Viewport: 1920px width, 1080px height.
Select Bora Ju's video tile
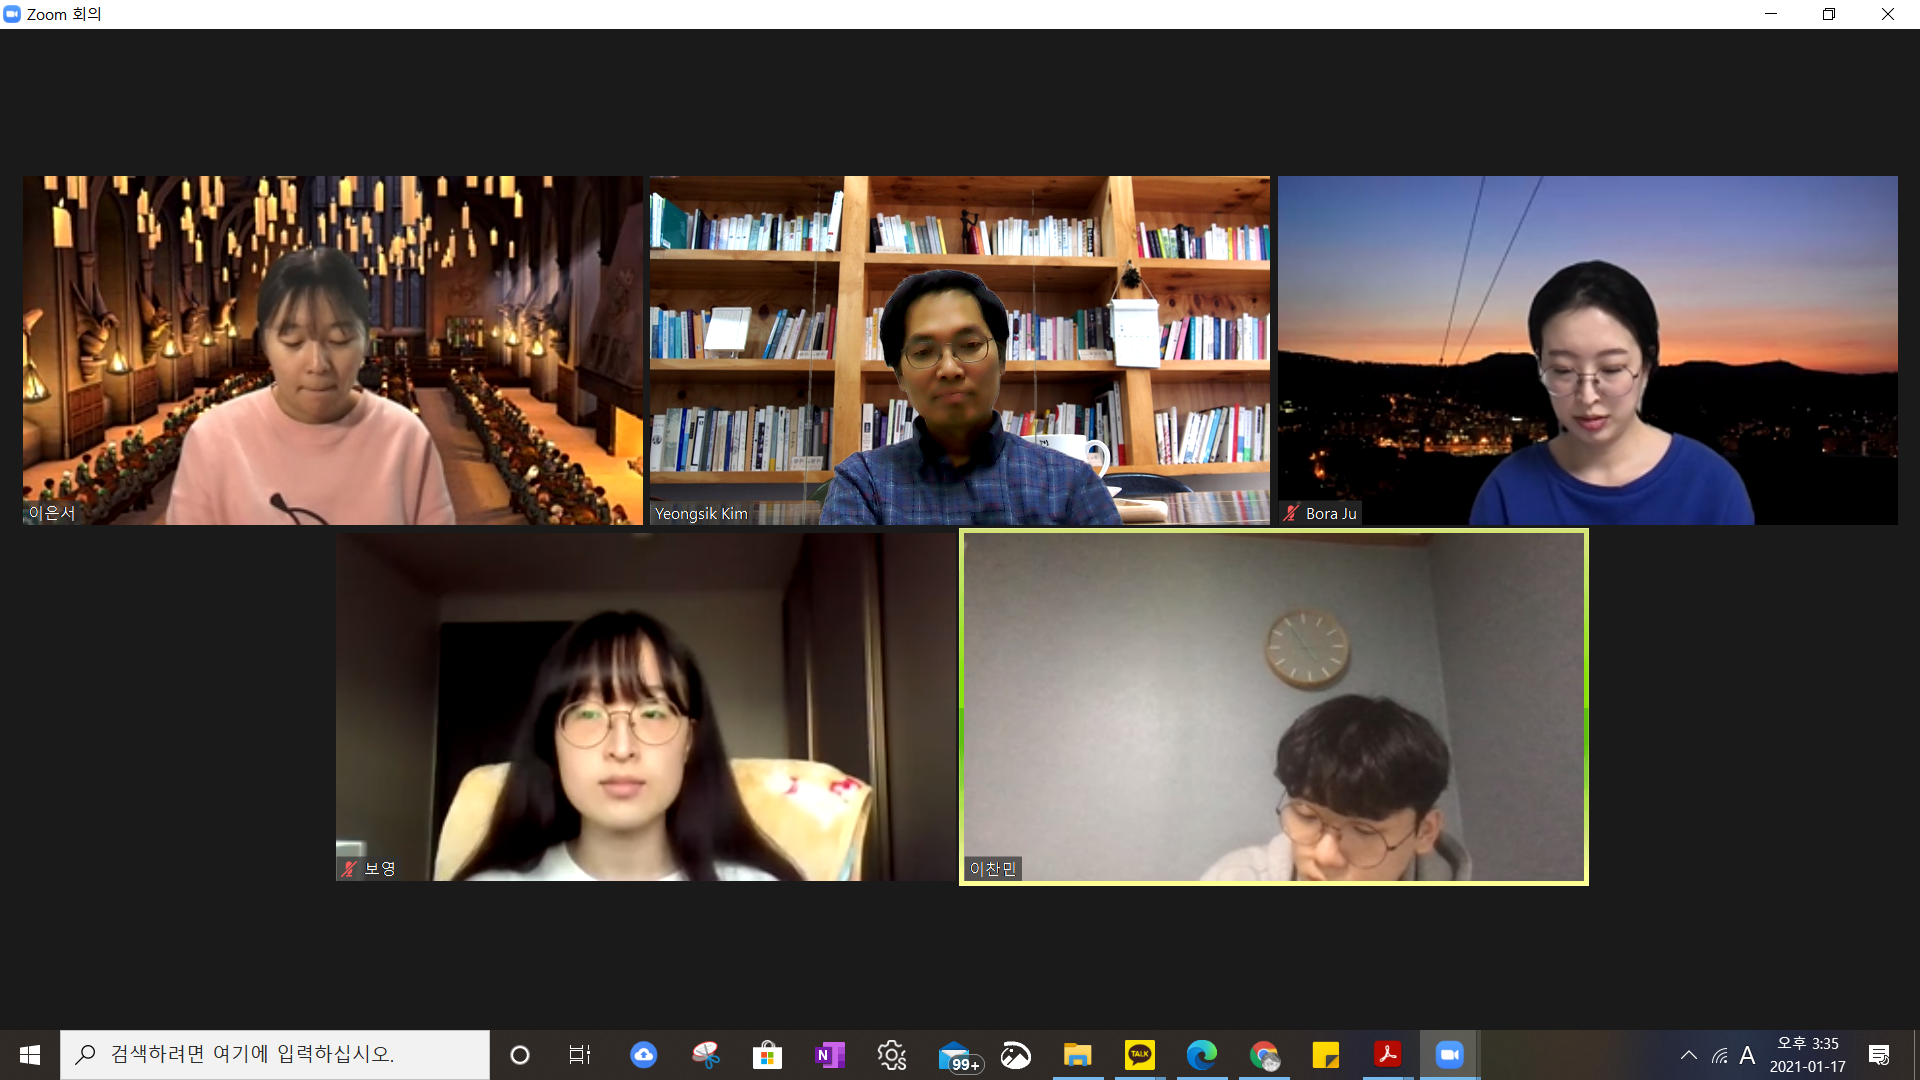click(x=1587, y=350)
